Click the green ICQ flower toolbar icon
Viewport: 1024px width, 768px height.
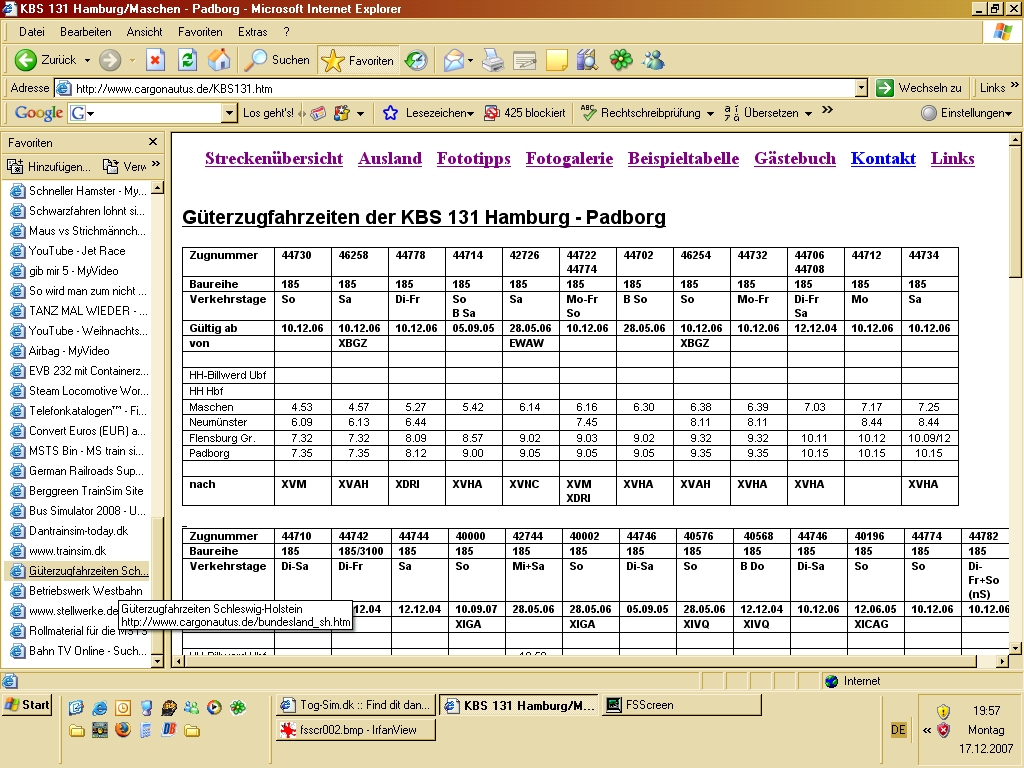coord(621,60)
